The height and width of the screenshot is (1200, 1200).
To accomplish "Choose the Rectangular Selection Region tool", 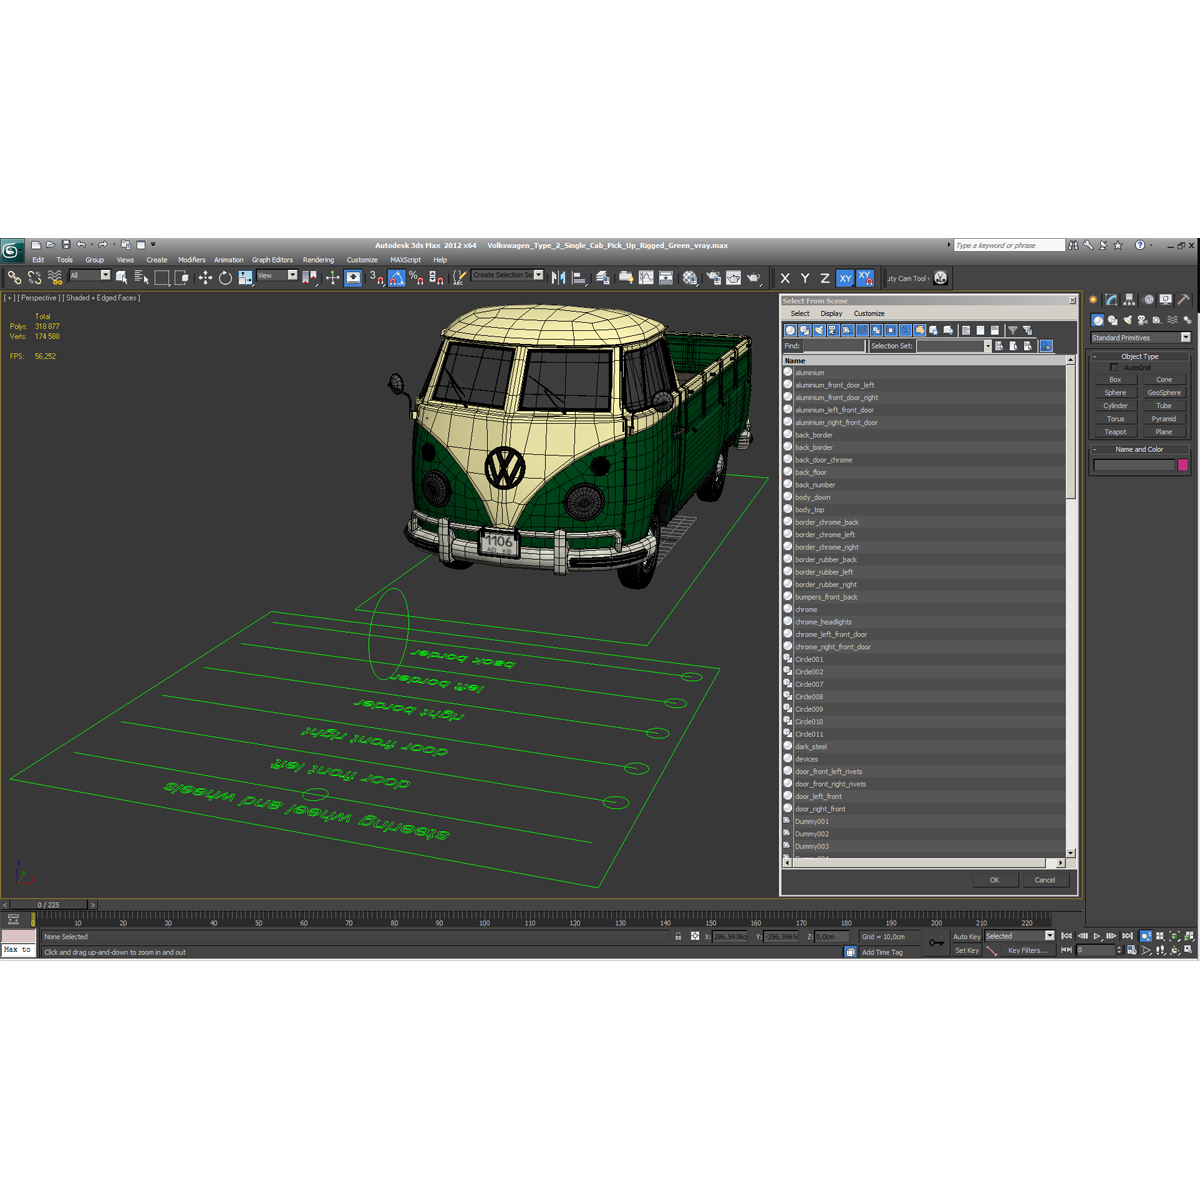I will point(162,277).
